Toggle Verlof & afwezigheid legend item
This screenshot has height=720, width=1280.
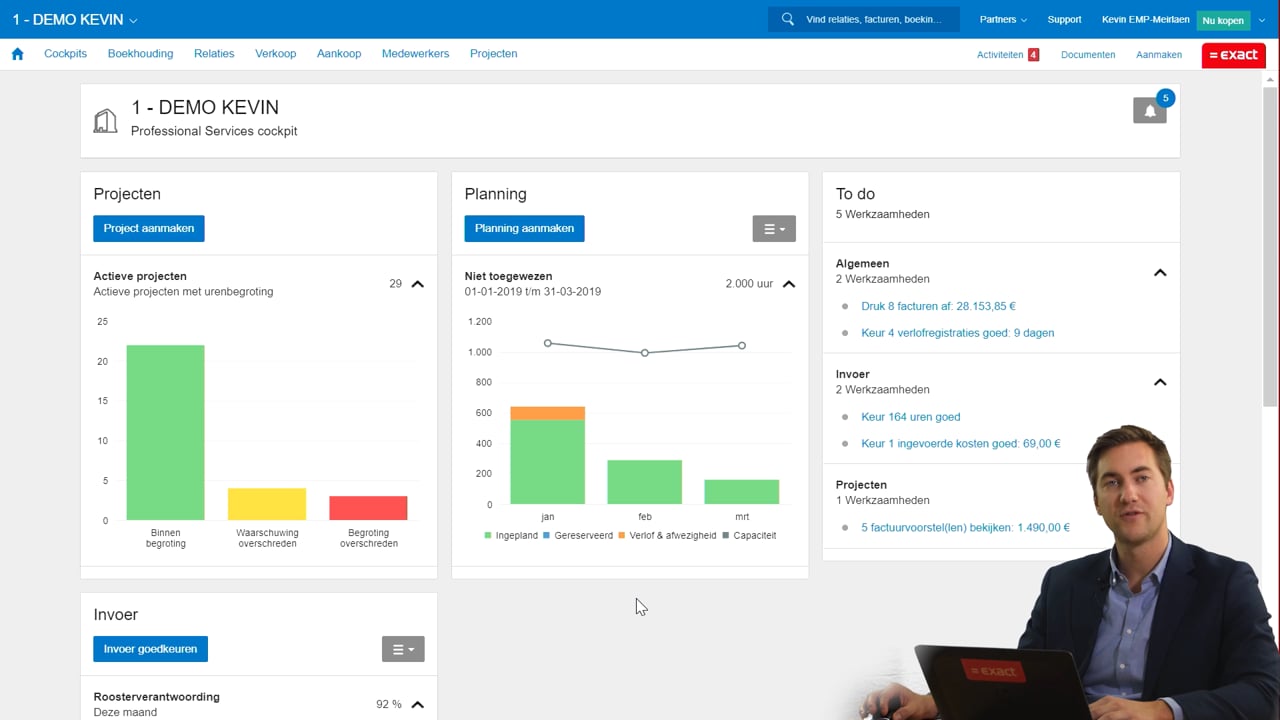tap(667, 536)
